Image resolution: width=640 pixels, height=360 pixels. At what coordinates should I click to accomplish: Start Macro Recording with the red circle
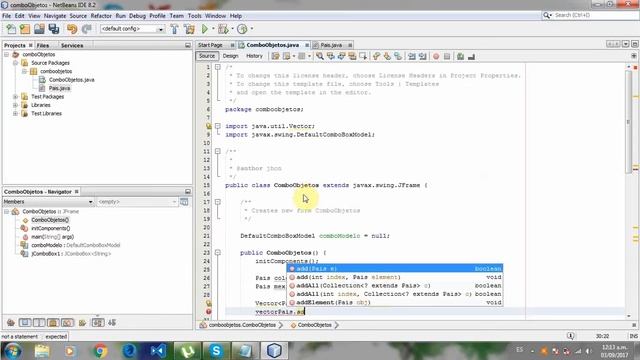click(x=436, y=56)
